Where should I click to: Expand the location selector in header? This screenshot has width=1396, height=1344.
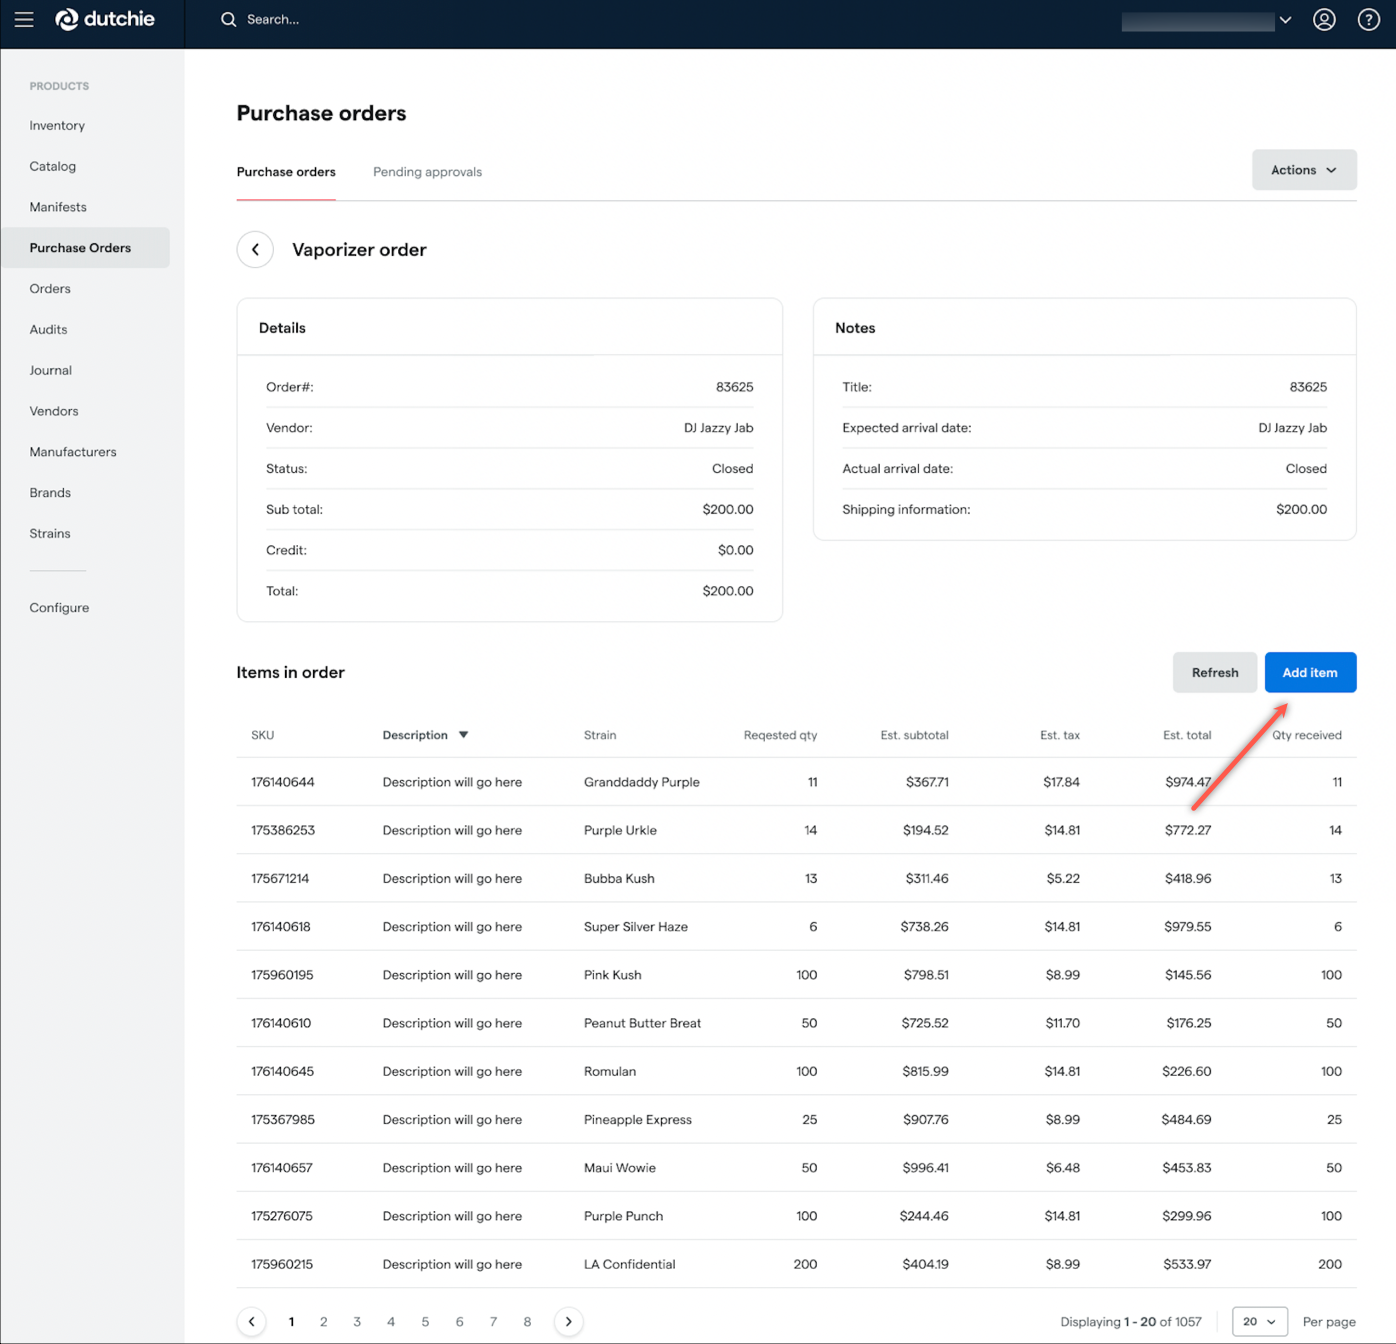click(x=1285, y=19)
